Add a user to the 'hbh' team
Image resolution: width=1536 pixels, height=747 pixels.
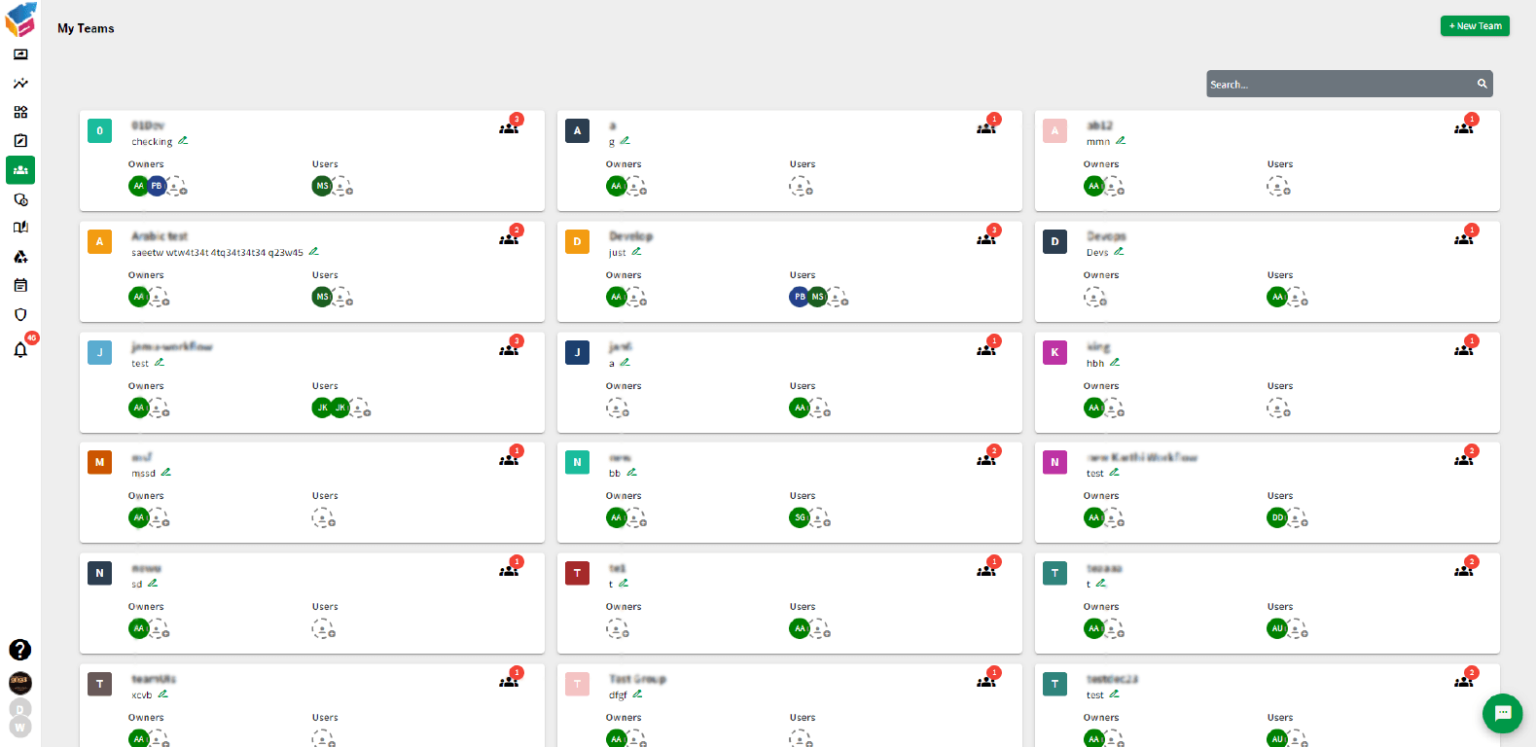tap(1278, 408)
